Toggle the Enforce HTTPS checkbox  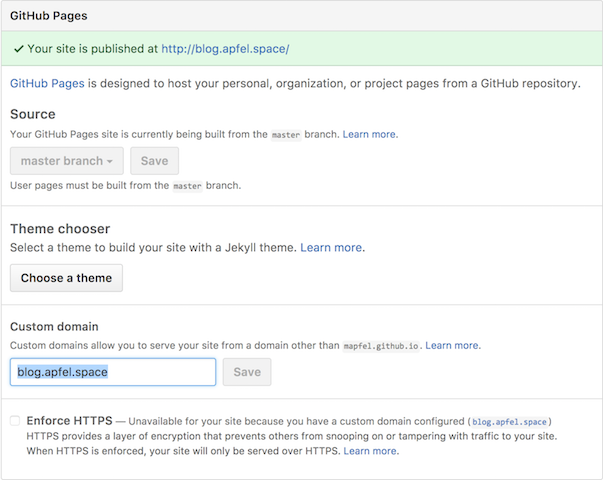(15, 421)
